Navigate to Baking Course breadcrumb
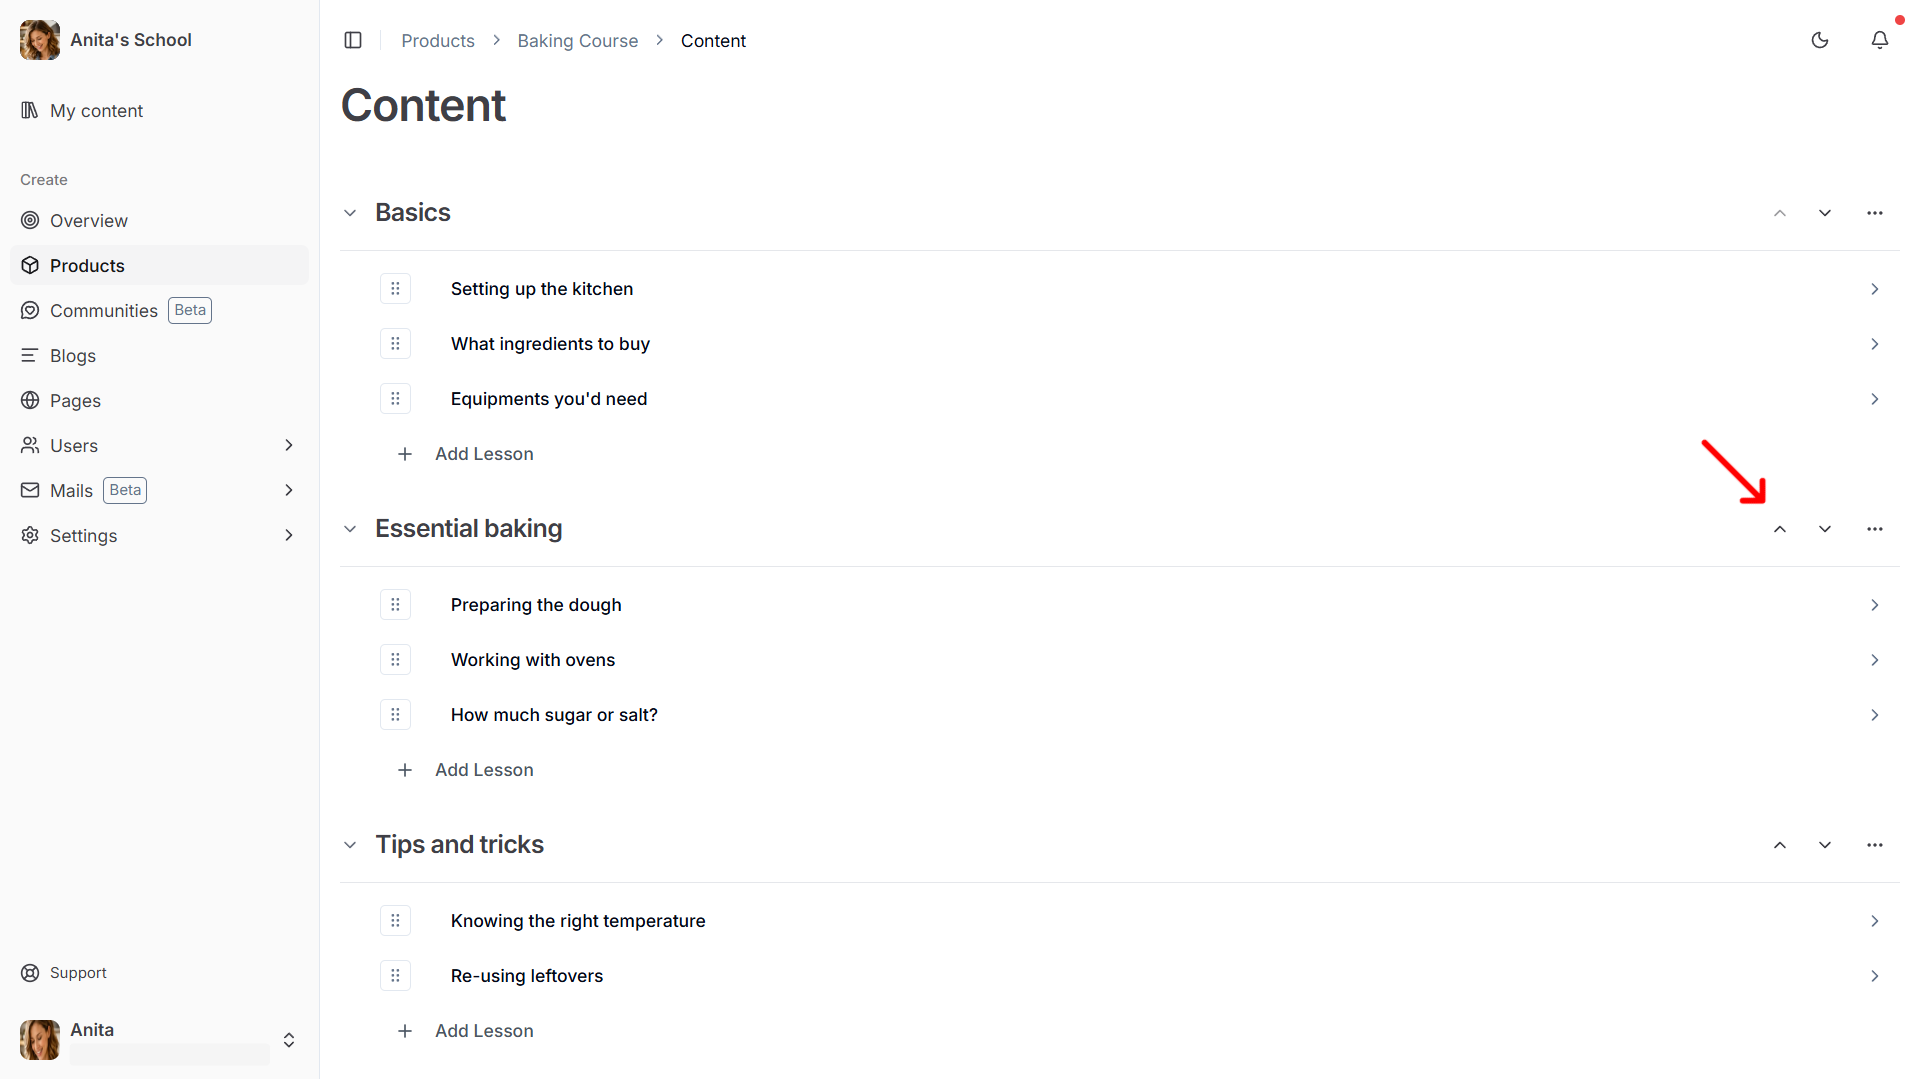This screenshot has height=1079, width=1919. click(x=577, y=41)
